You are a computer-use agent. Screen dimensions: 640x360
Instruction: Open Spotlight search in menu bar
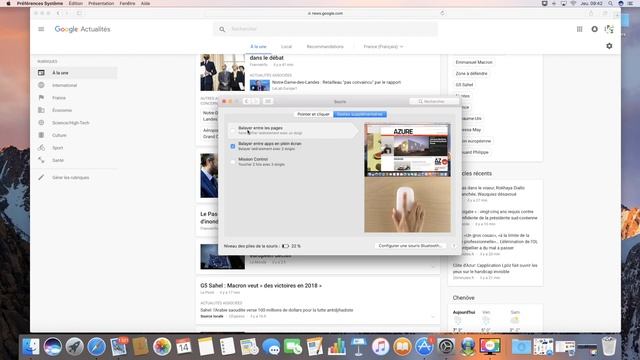click(610, 3)
